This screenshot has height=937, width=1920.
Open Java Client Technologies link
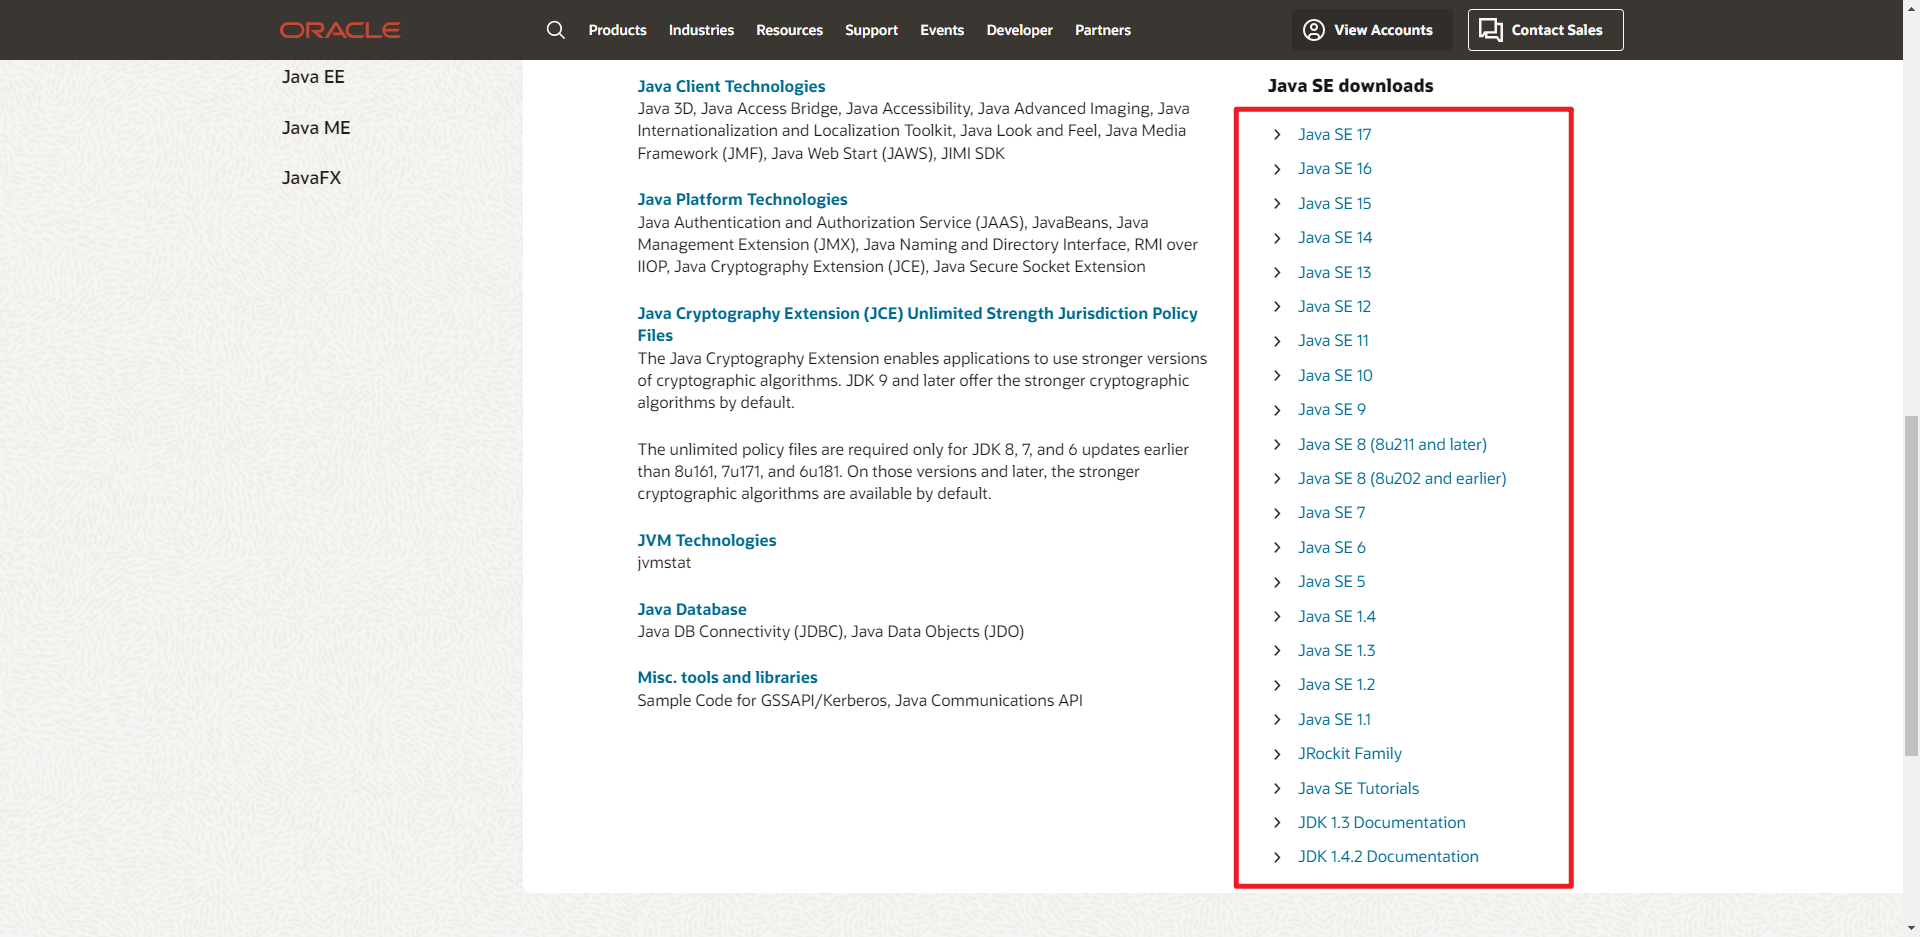pyautogui.click(x=731, y=86)
